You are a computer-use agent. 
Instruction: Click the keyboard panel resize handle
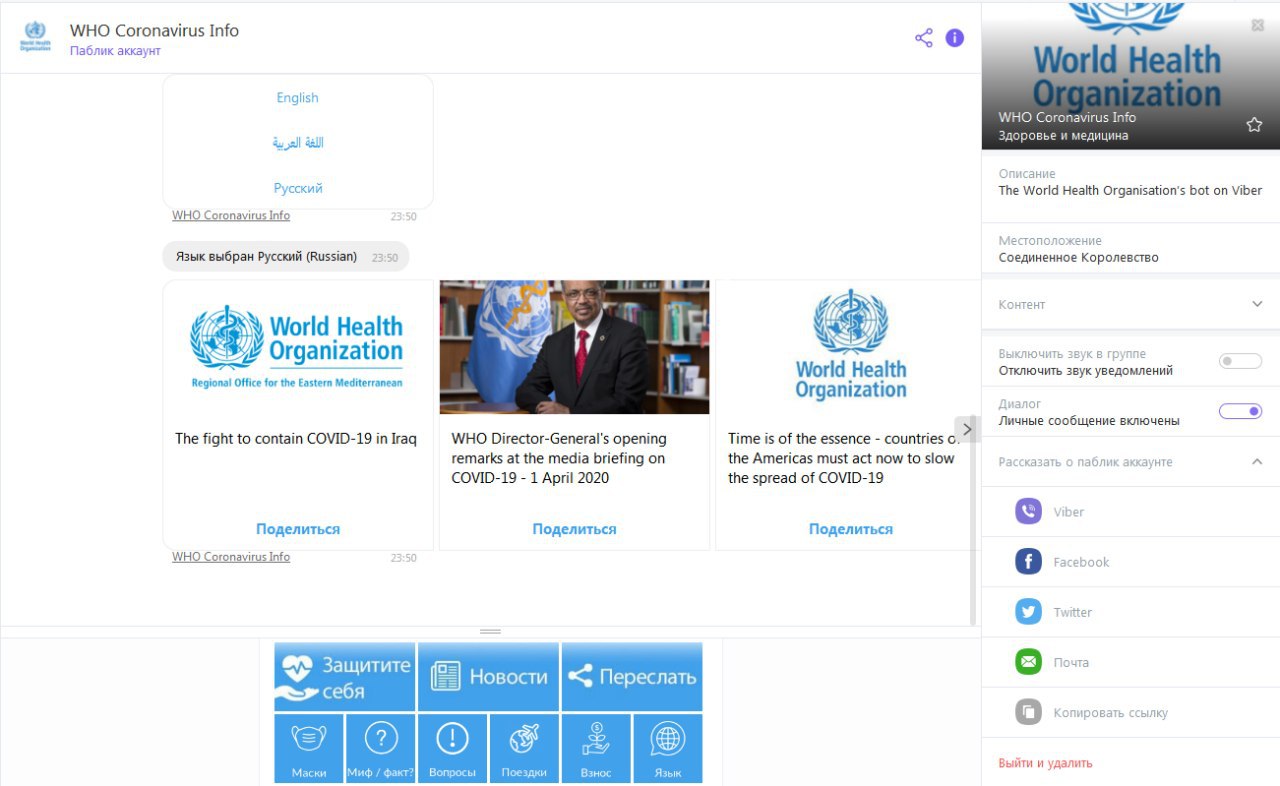coord(490,632)
